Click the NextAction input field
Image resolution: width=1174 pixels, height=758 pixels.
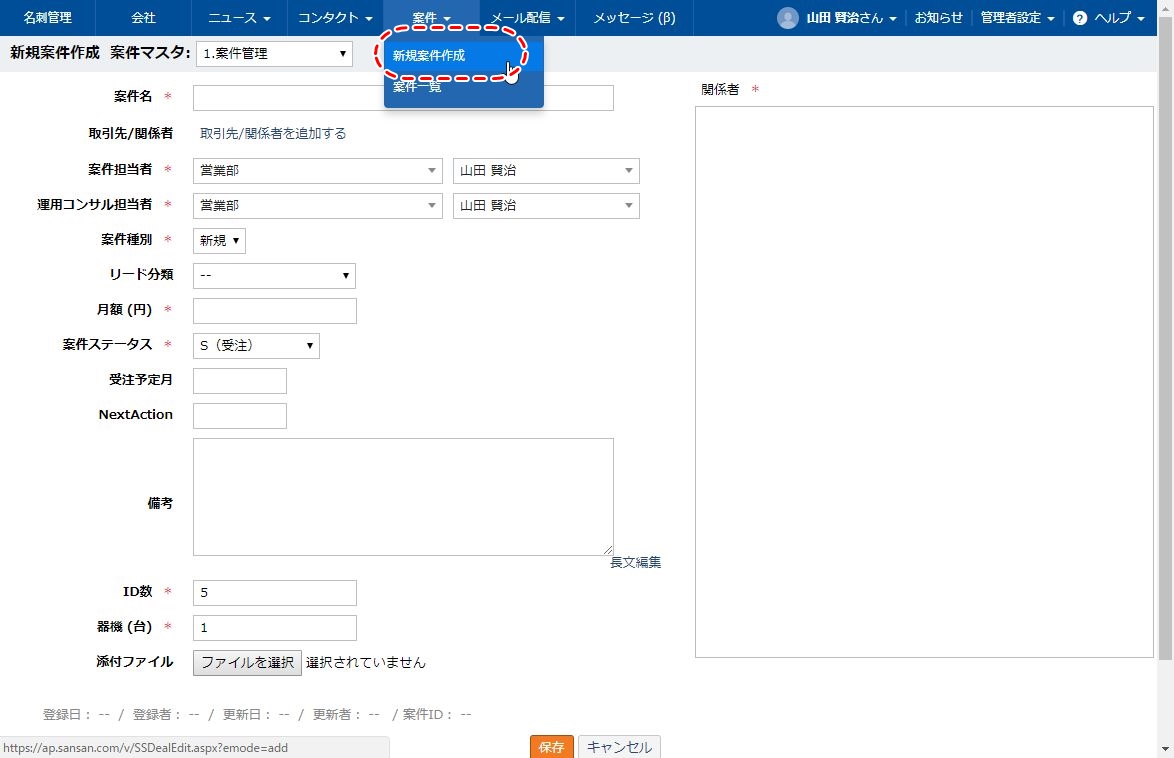[240, 416]
